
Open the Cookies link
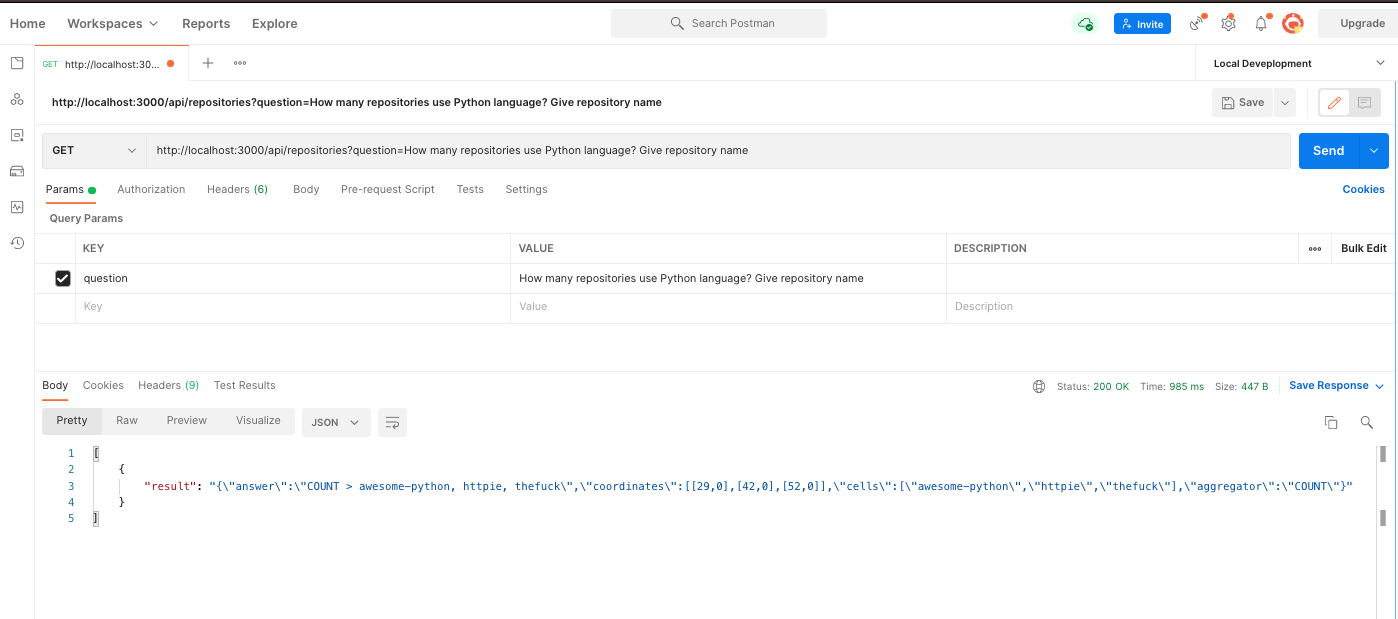[1364, 189]
